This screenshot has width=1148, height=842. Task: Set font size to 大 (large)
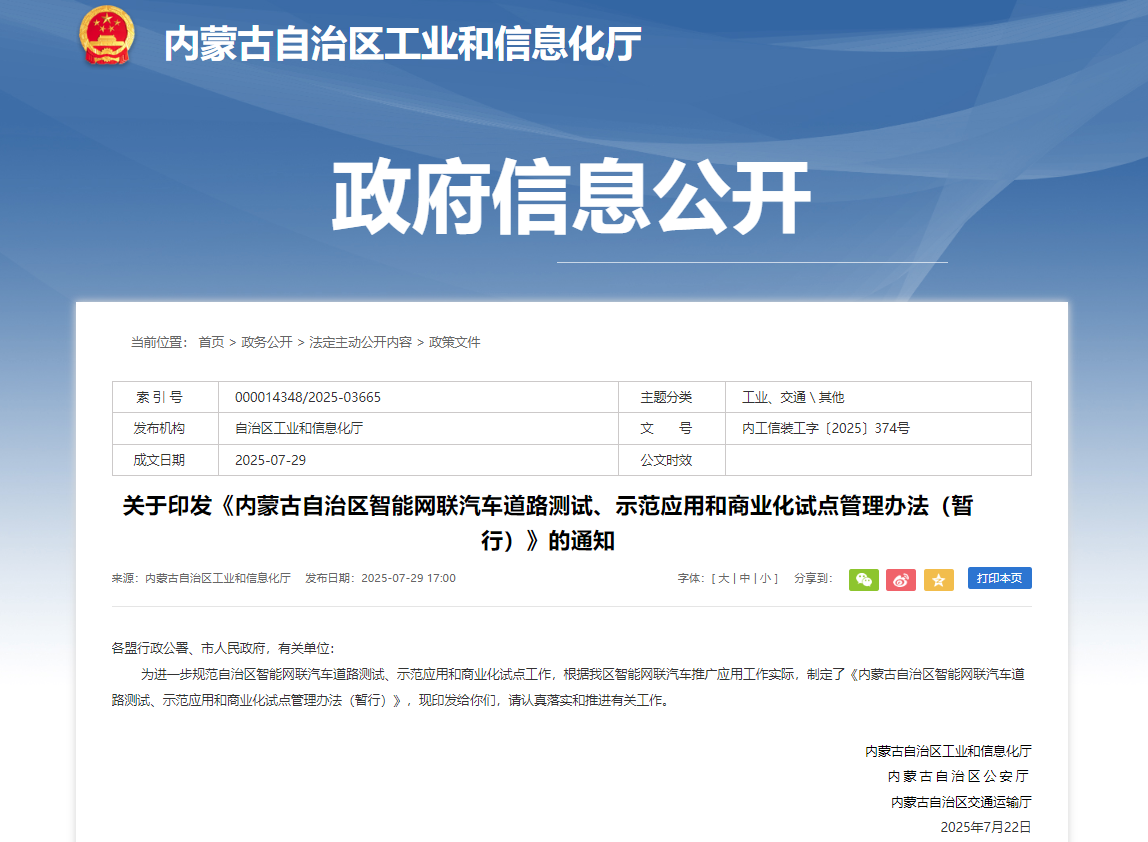coord(724,578)
